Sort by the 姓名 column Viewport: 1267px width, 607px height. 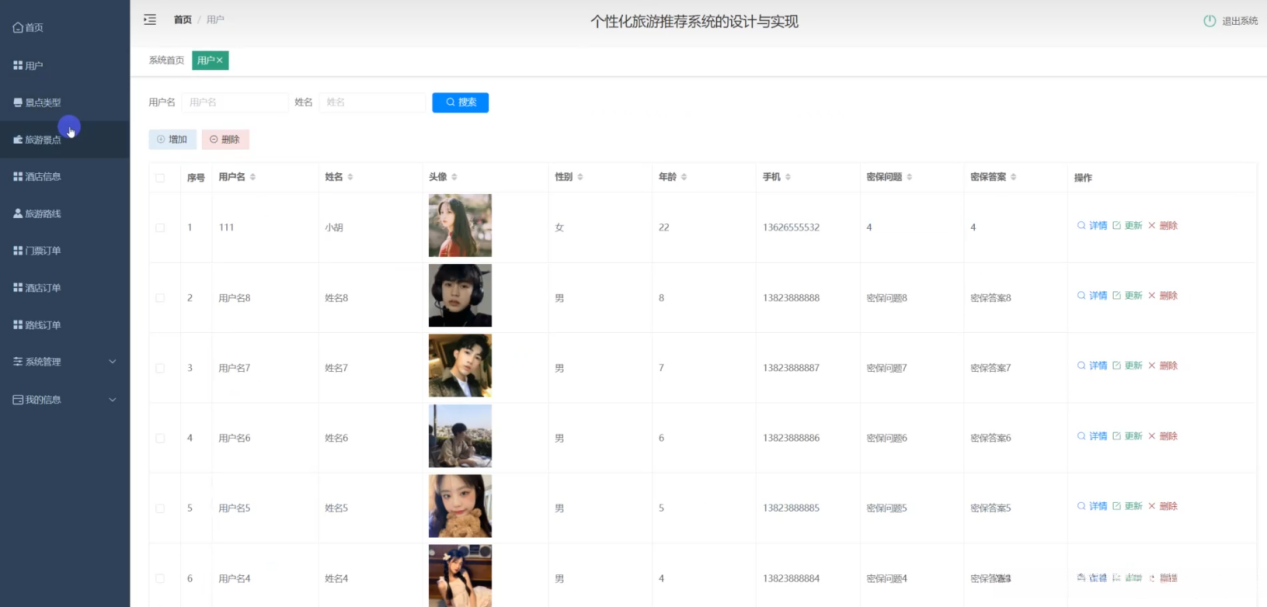point(350,177)
